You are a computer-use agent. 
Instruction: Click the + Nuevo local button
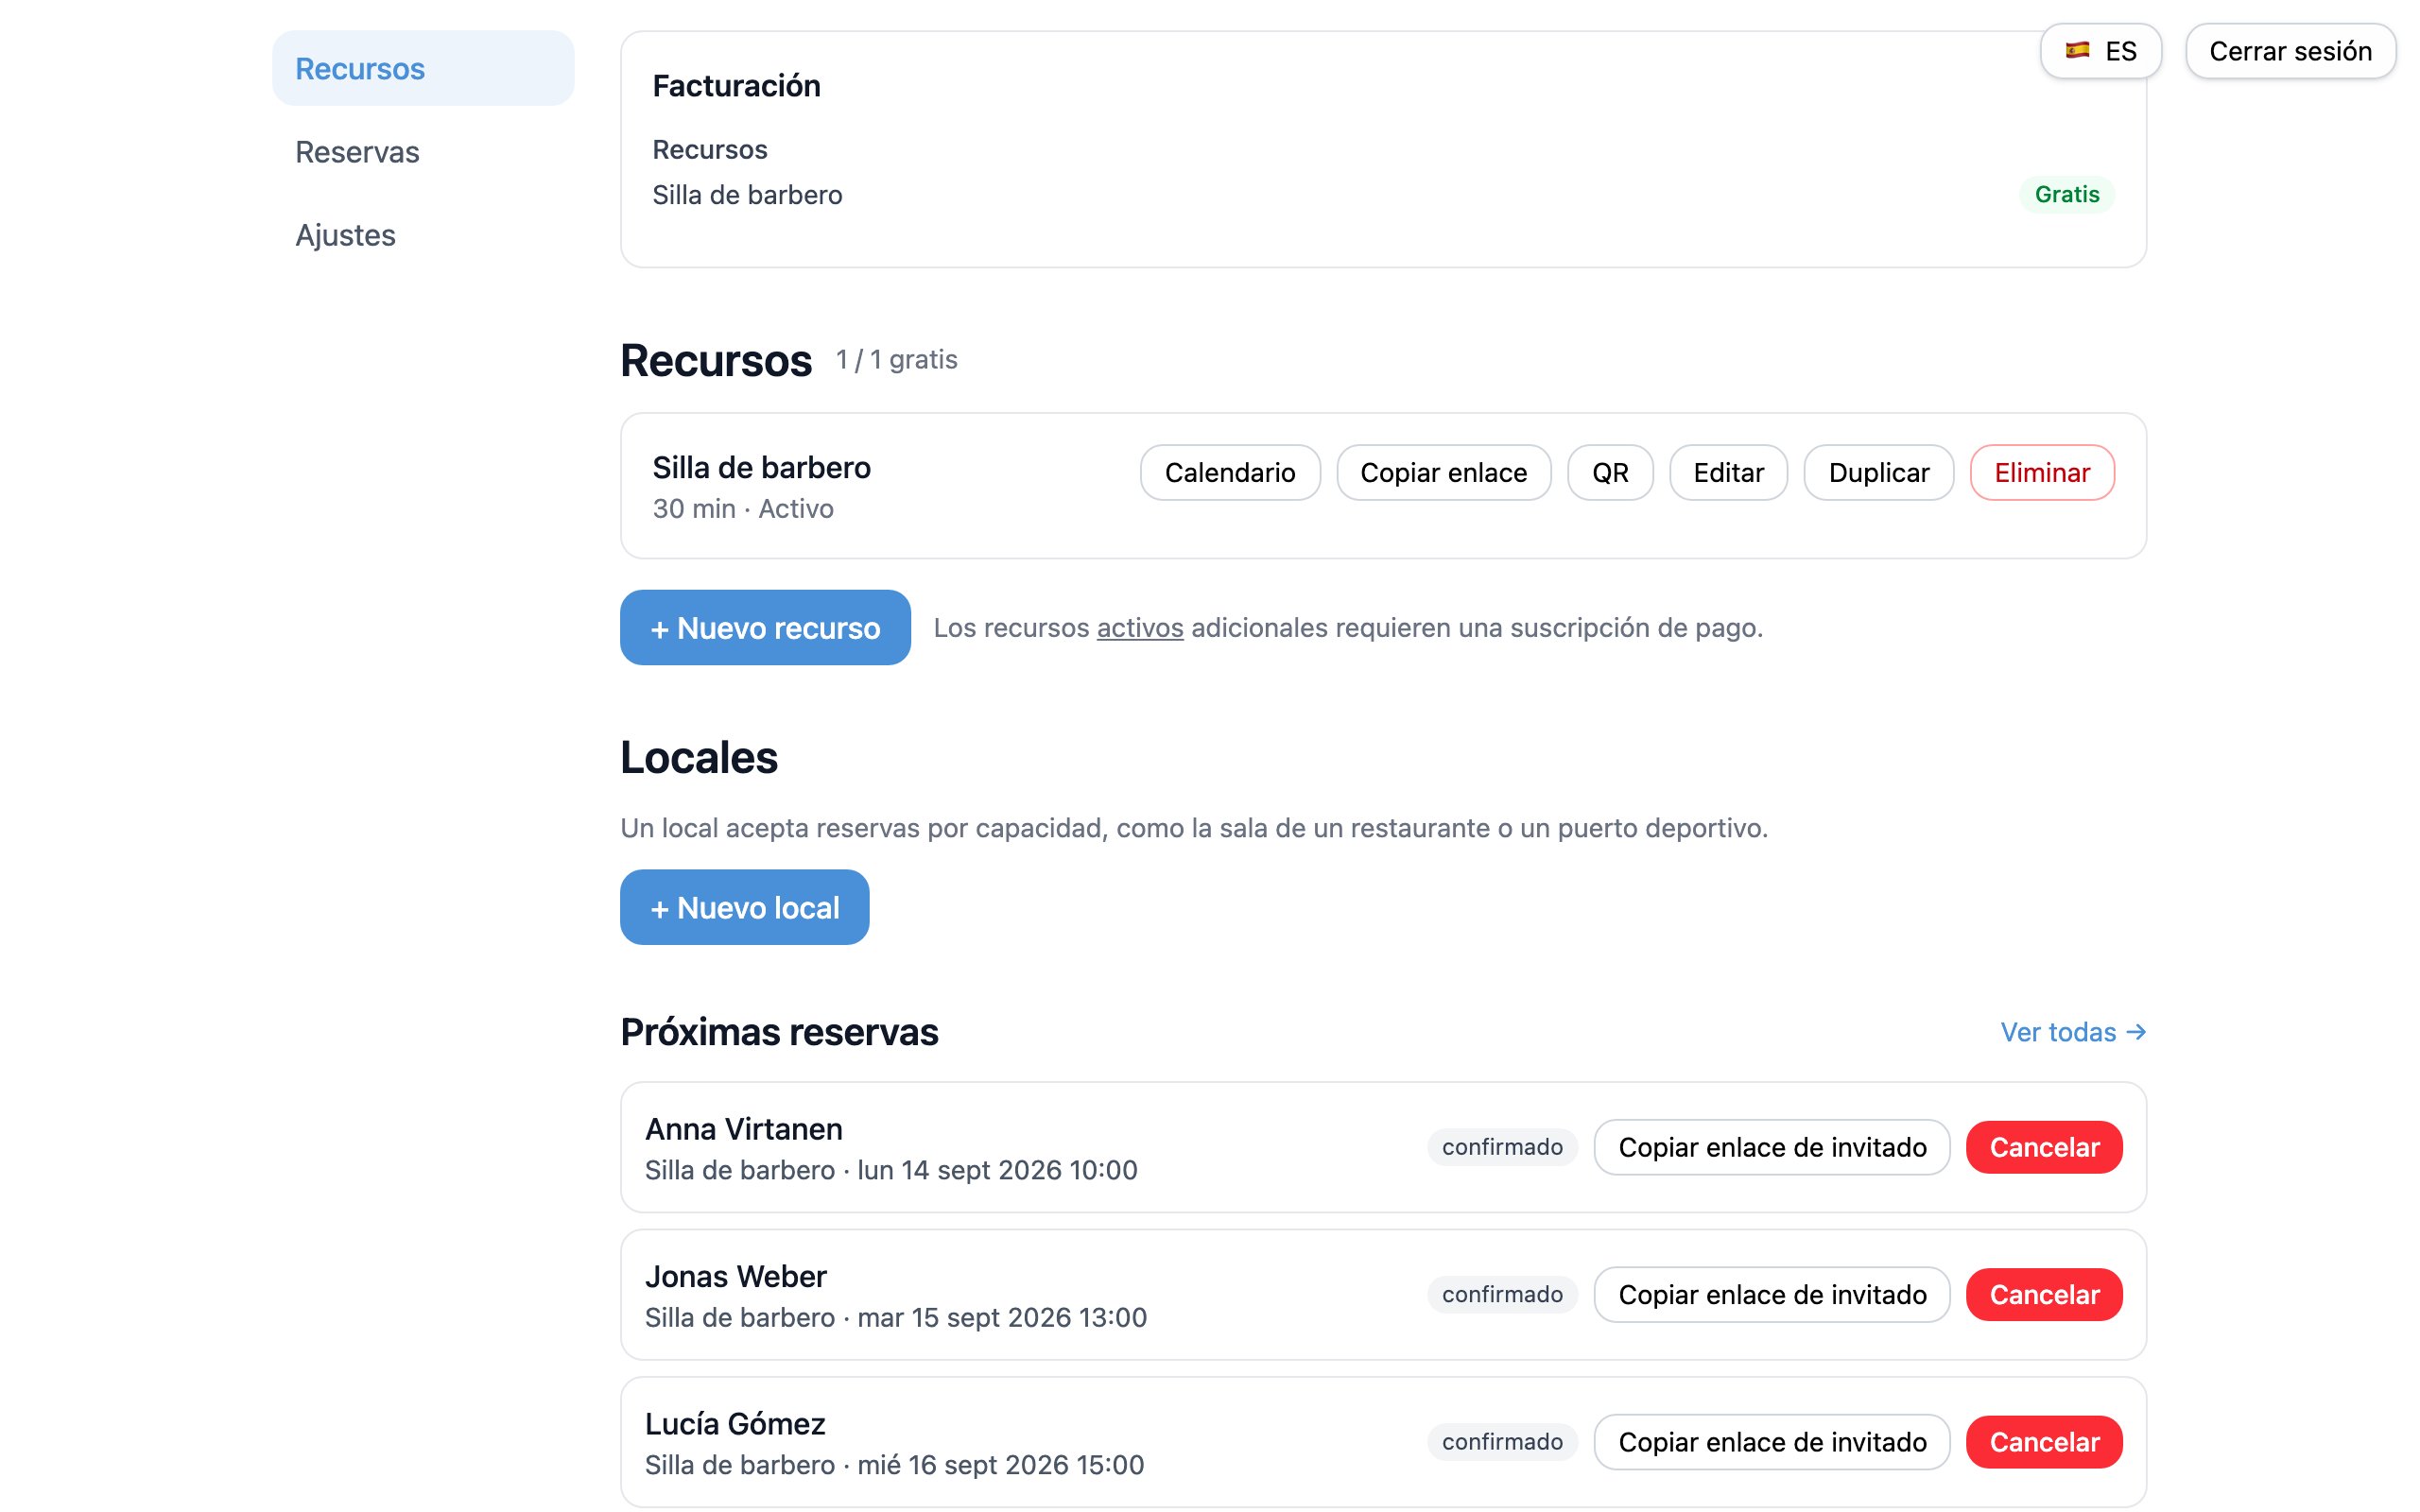point(744,907)
